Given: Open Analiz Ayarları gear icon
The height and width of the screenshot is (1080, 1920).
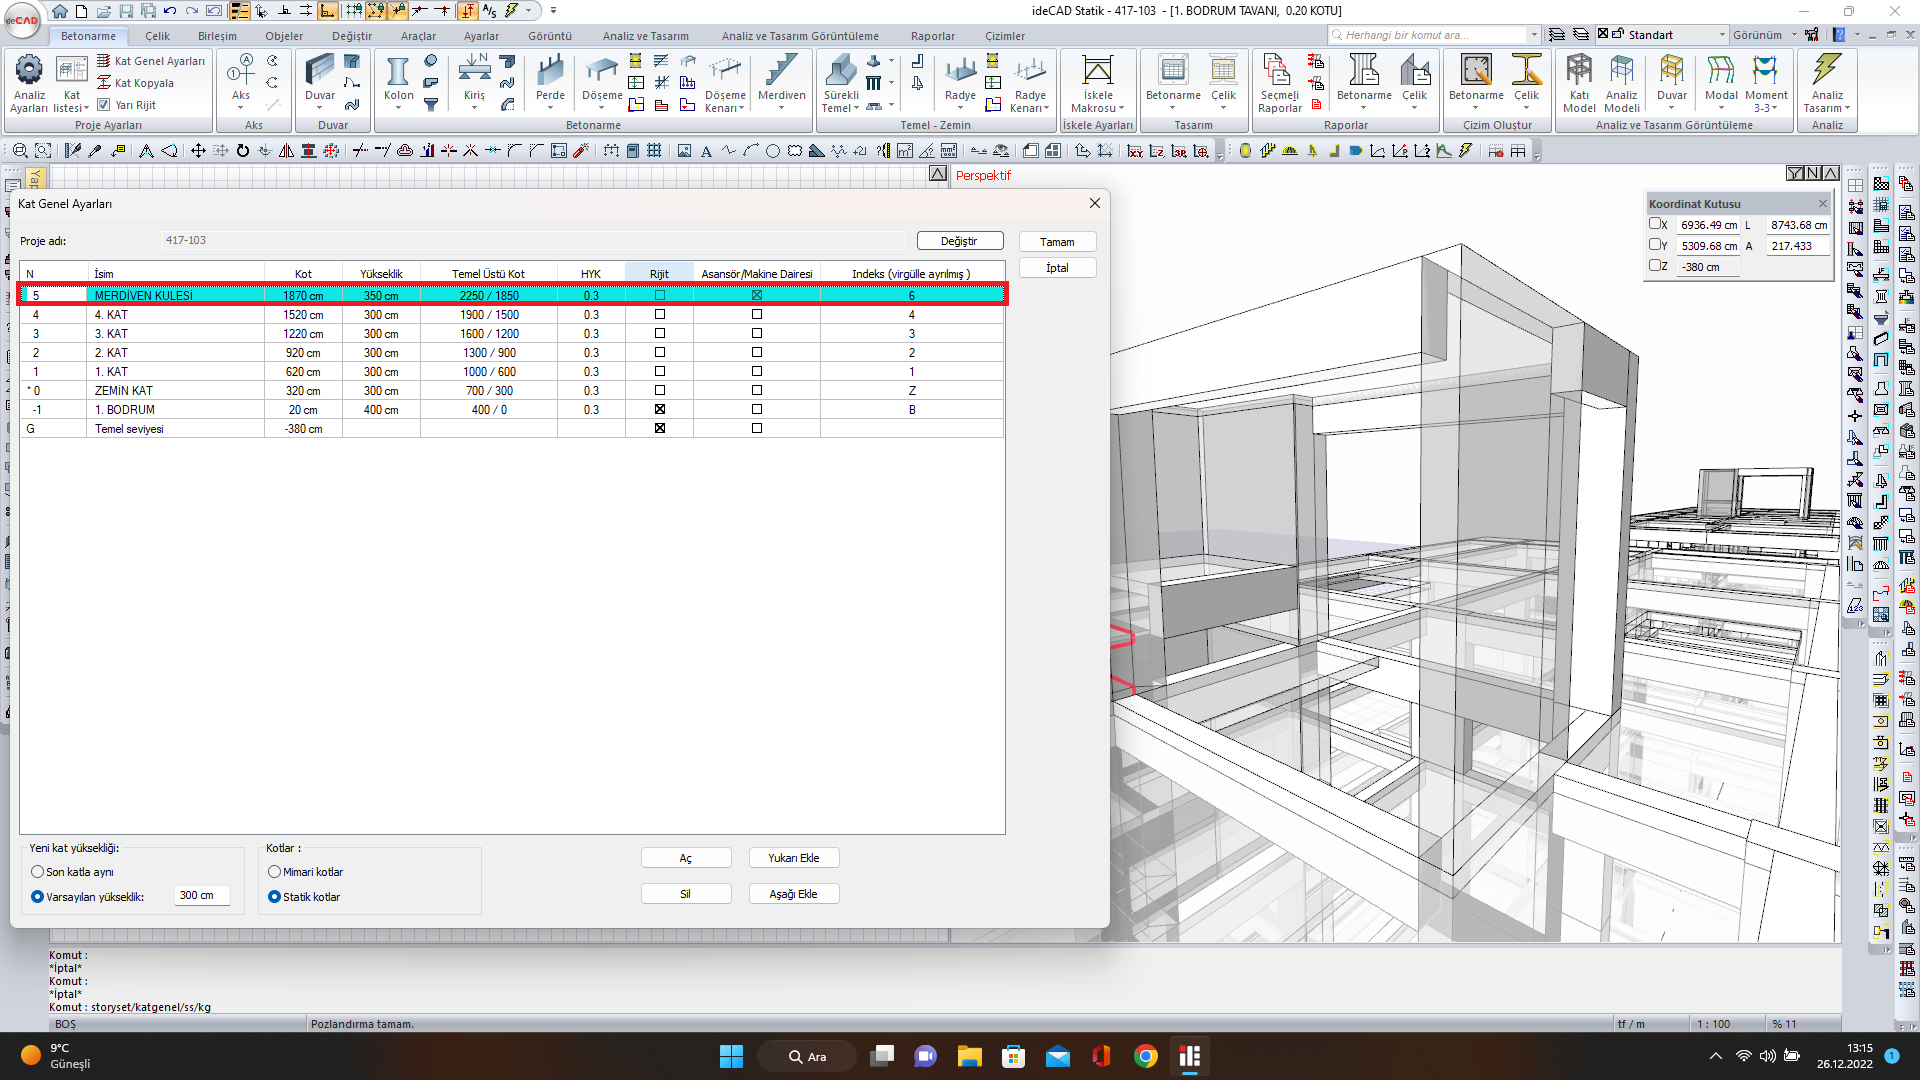Looking at the screenshot, I should click(x=29, y=70).
